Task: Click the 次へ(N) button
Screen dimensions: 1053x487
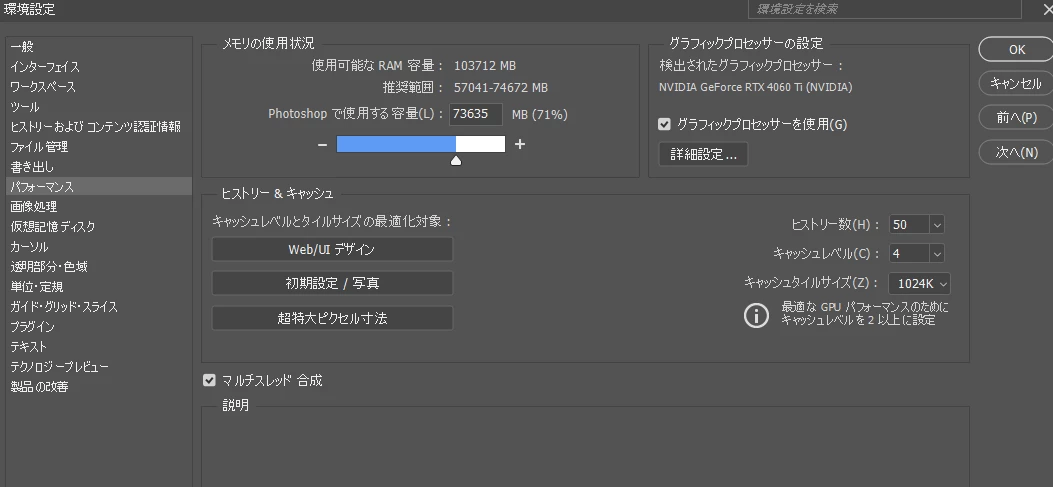Action: [1017, 152]
